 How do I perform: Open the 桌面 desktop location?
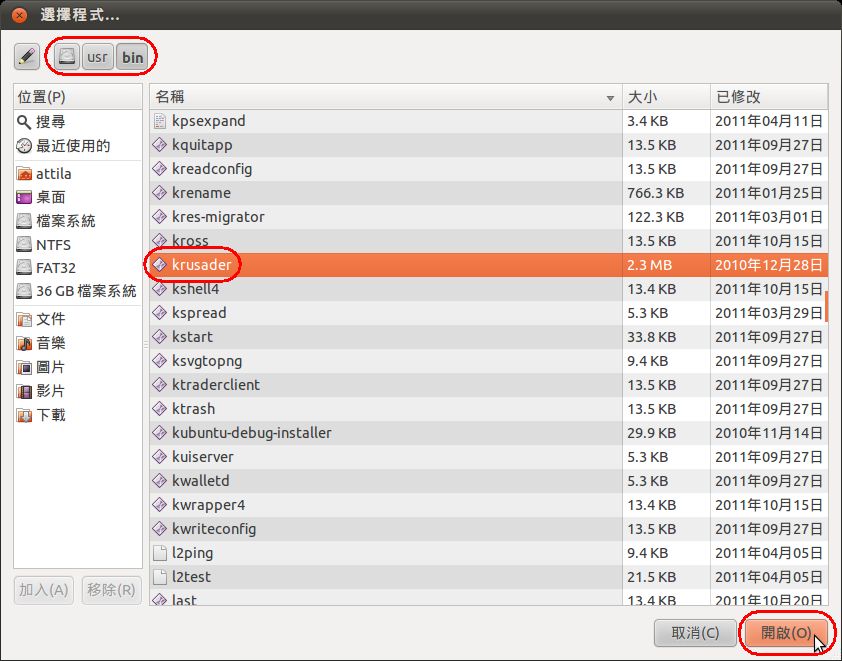pyautogui.click(x=78, y=197)
